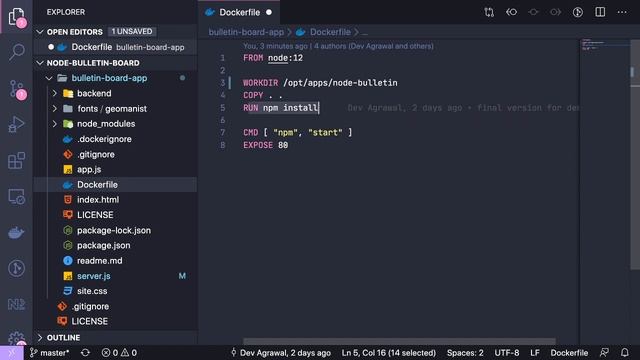Viewport: 640px width, 360px height.
Task: Select Dockerfile in the file tree
Action: tap(116, 184)
